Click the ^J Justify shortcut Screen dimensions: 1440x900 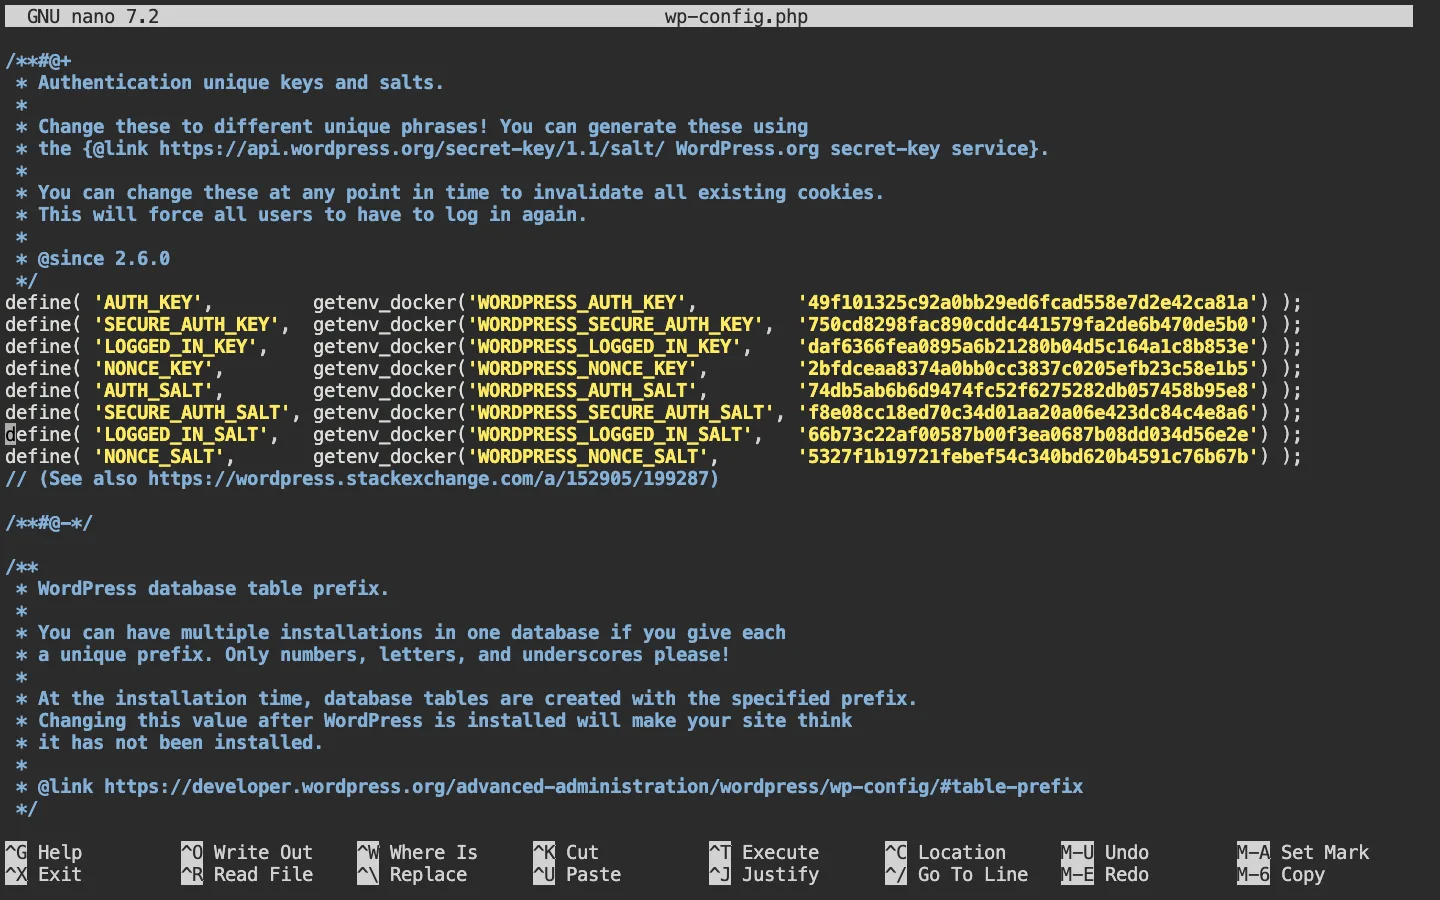(764, 874)
